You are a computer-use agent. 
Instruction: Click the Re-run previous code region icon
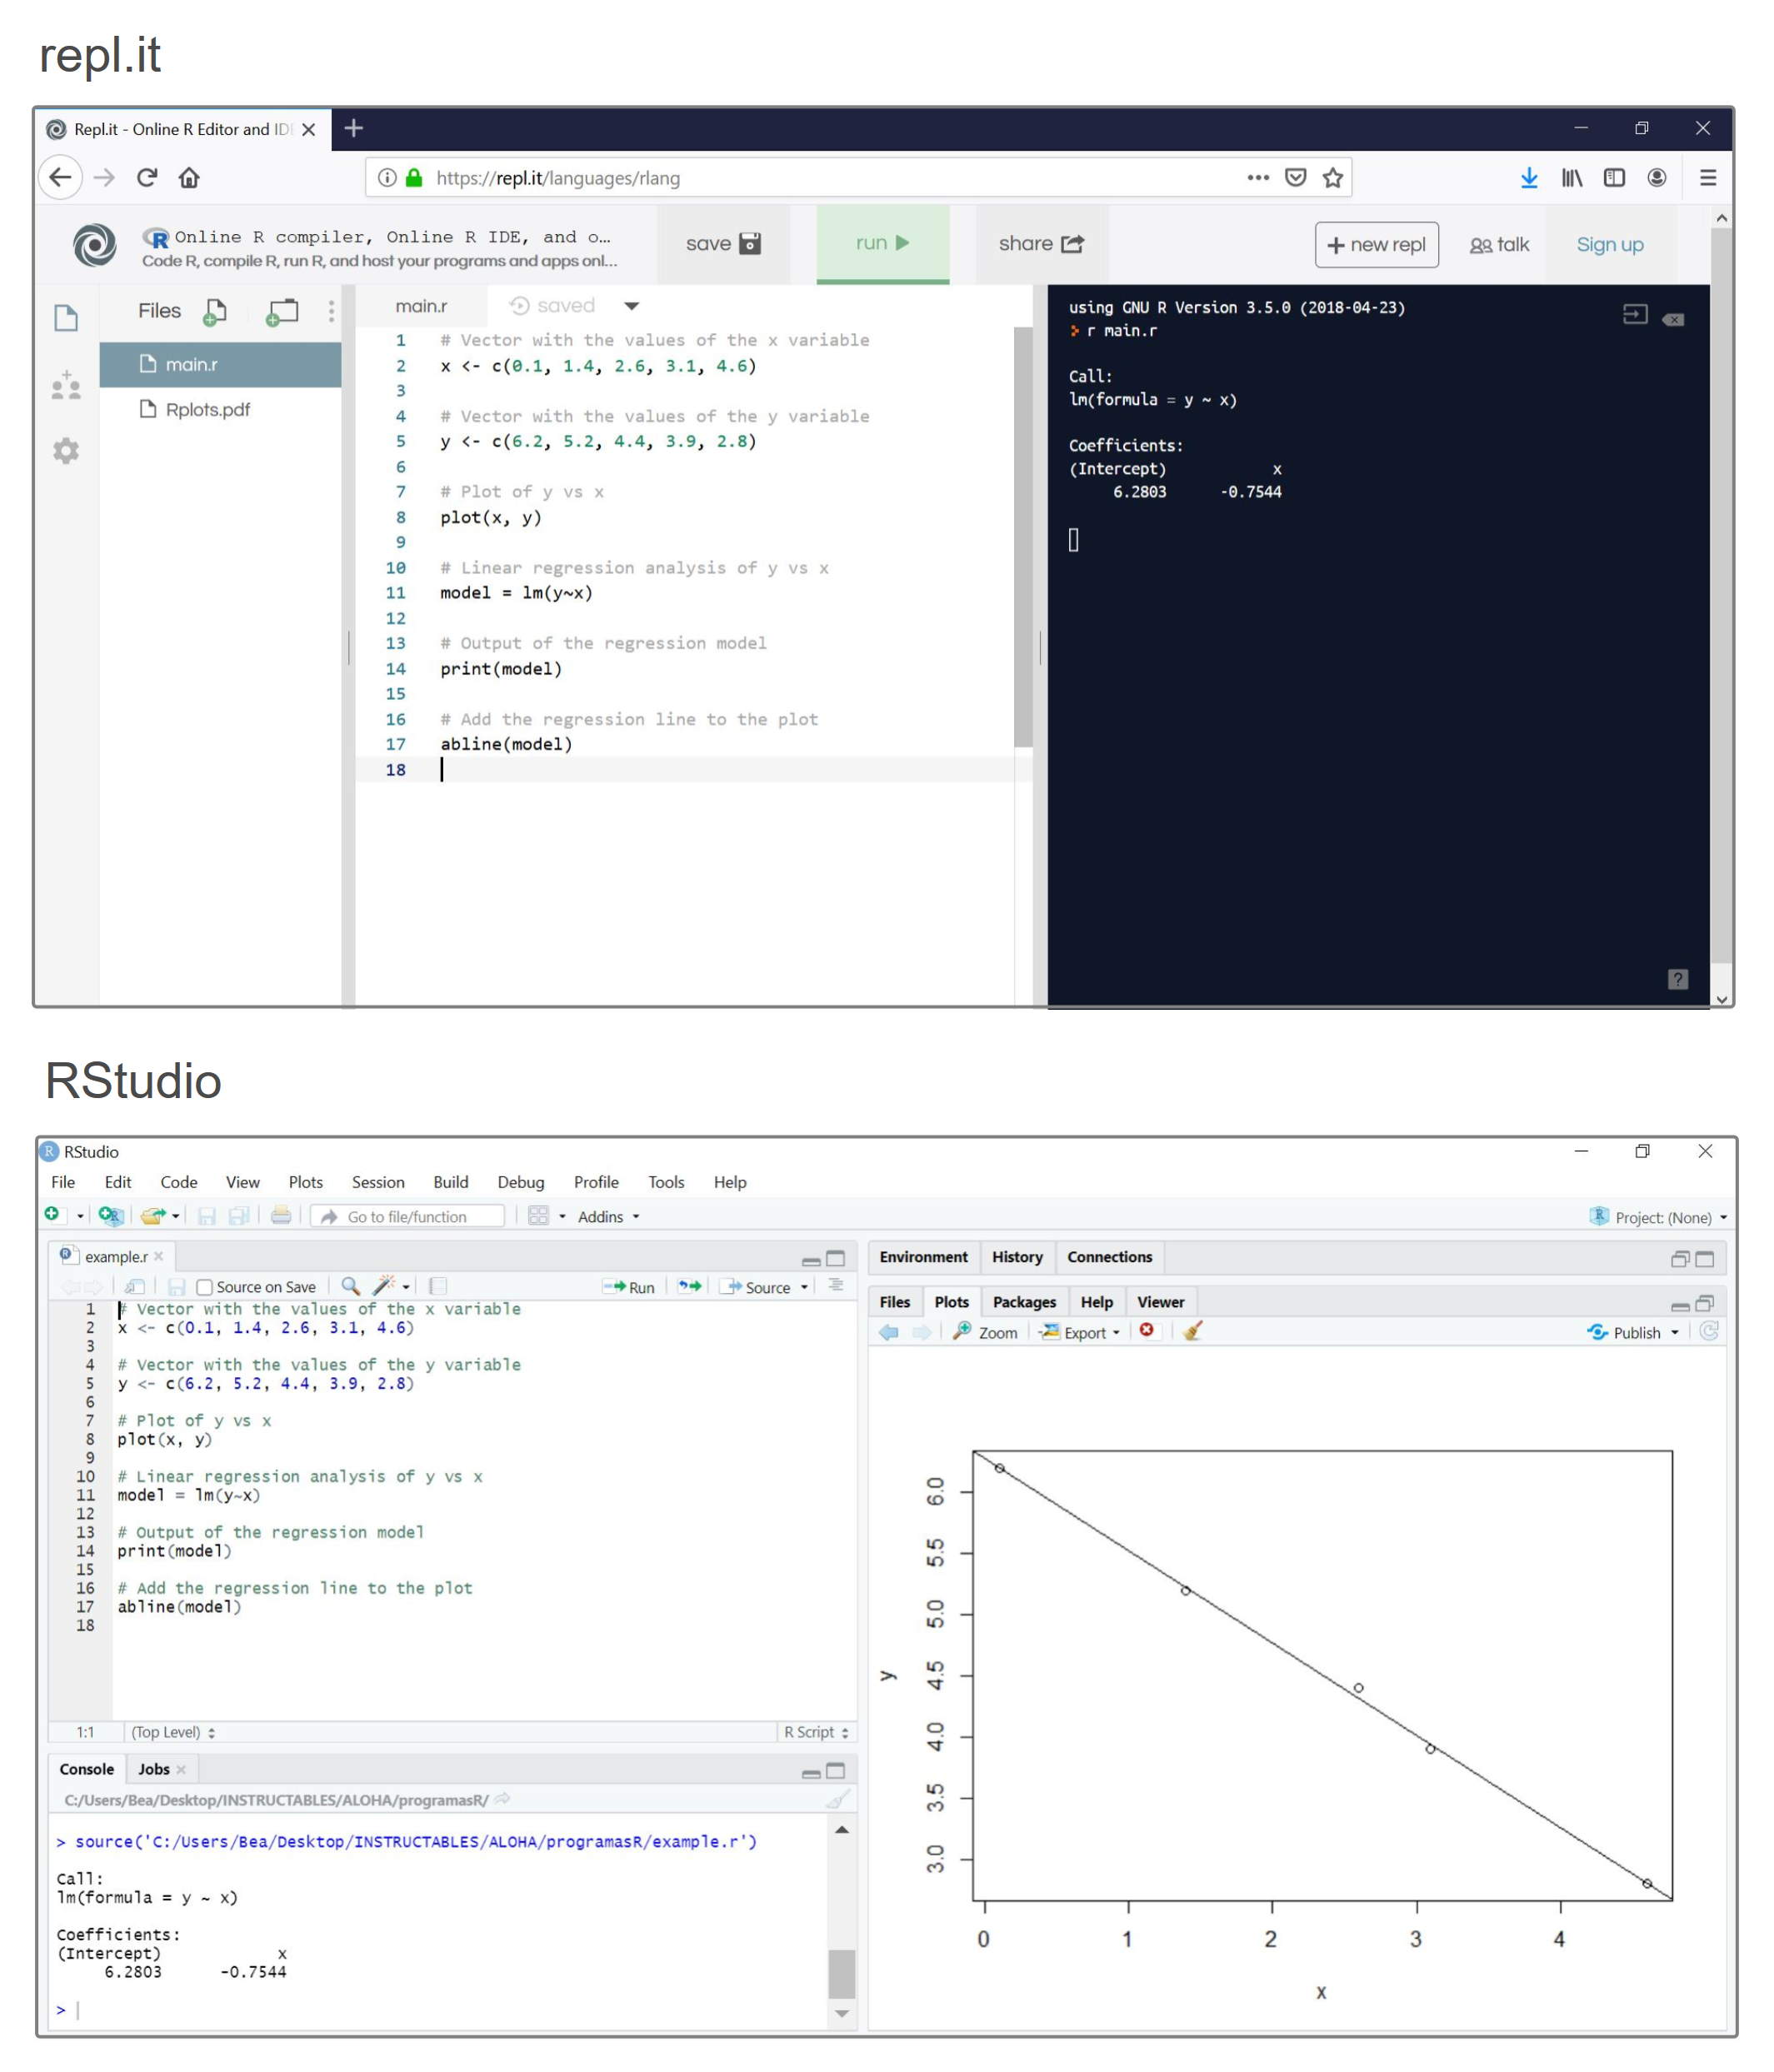click(690, 1286)
